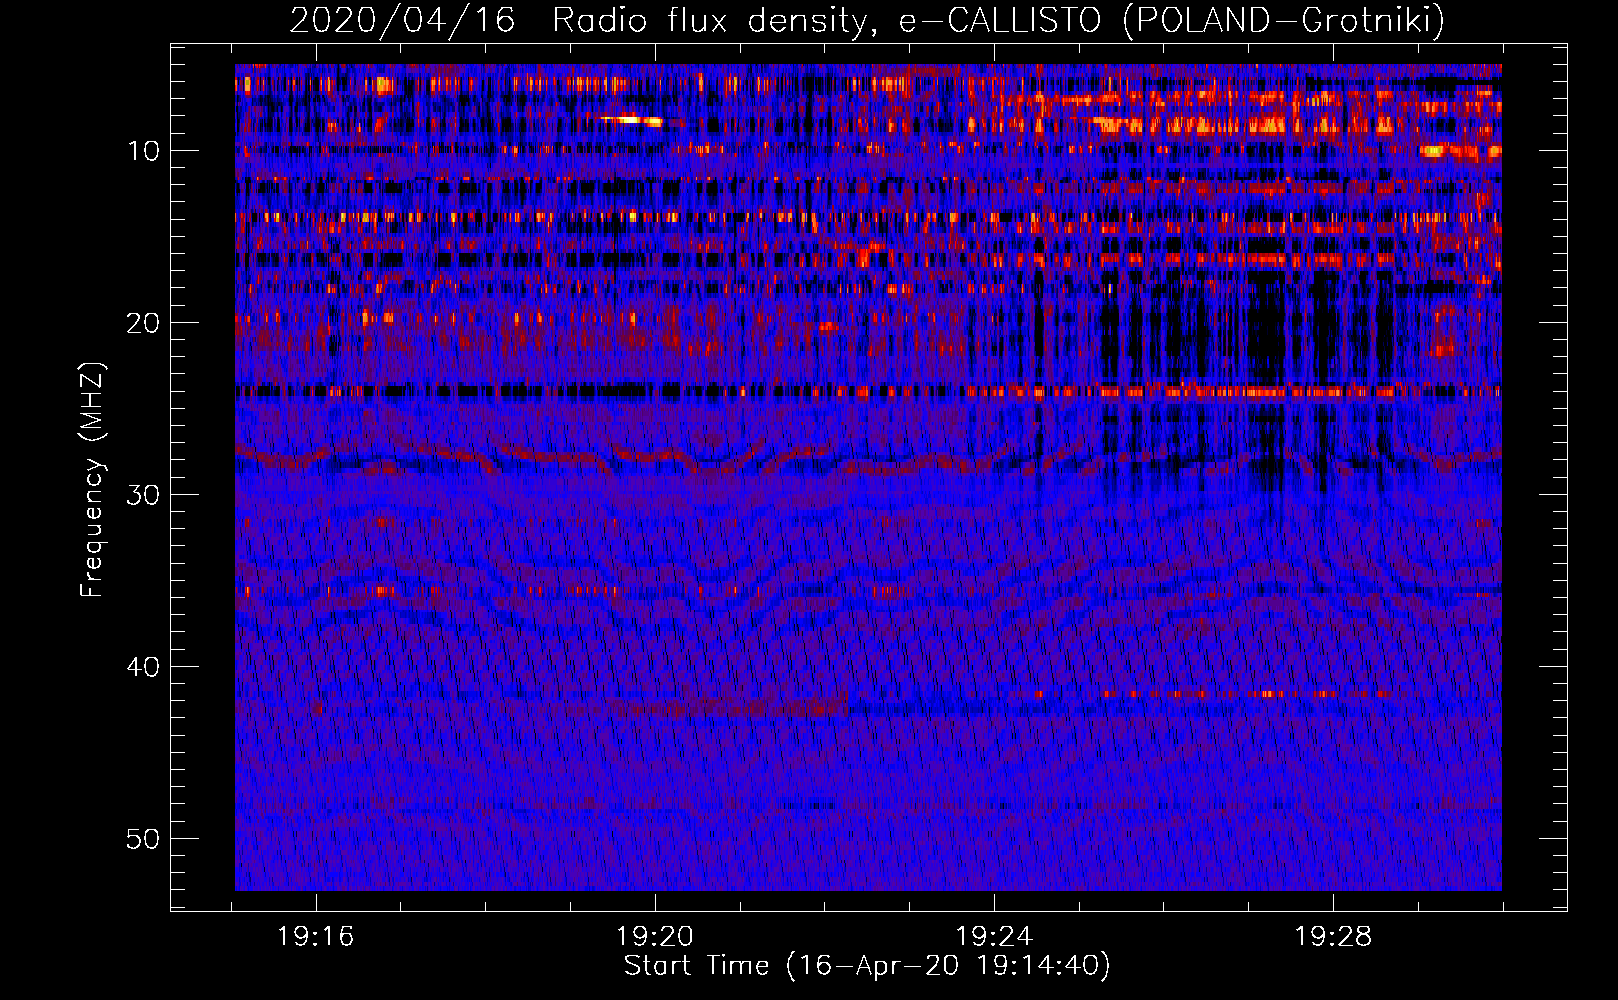The image size is (1618, 1000).
Task: Click the plot title mentioning e-CALLISTO POLAND-Grotniki
Action: tap(867, 20)
